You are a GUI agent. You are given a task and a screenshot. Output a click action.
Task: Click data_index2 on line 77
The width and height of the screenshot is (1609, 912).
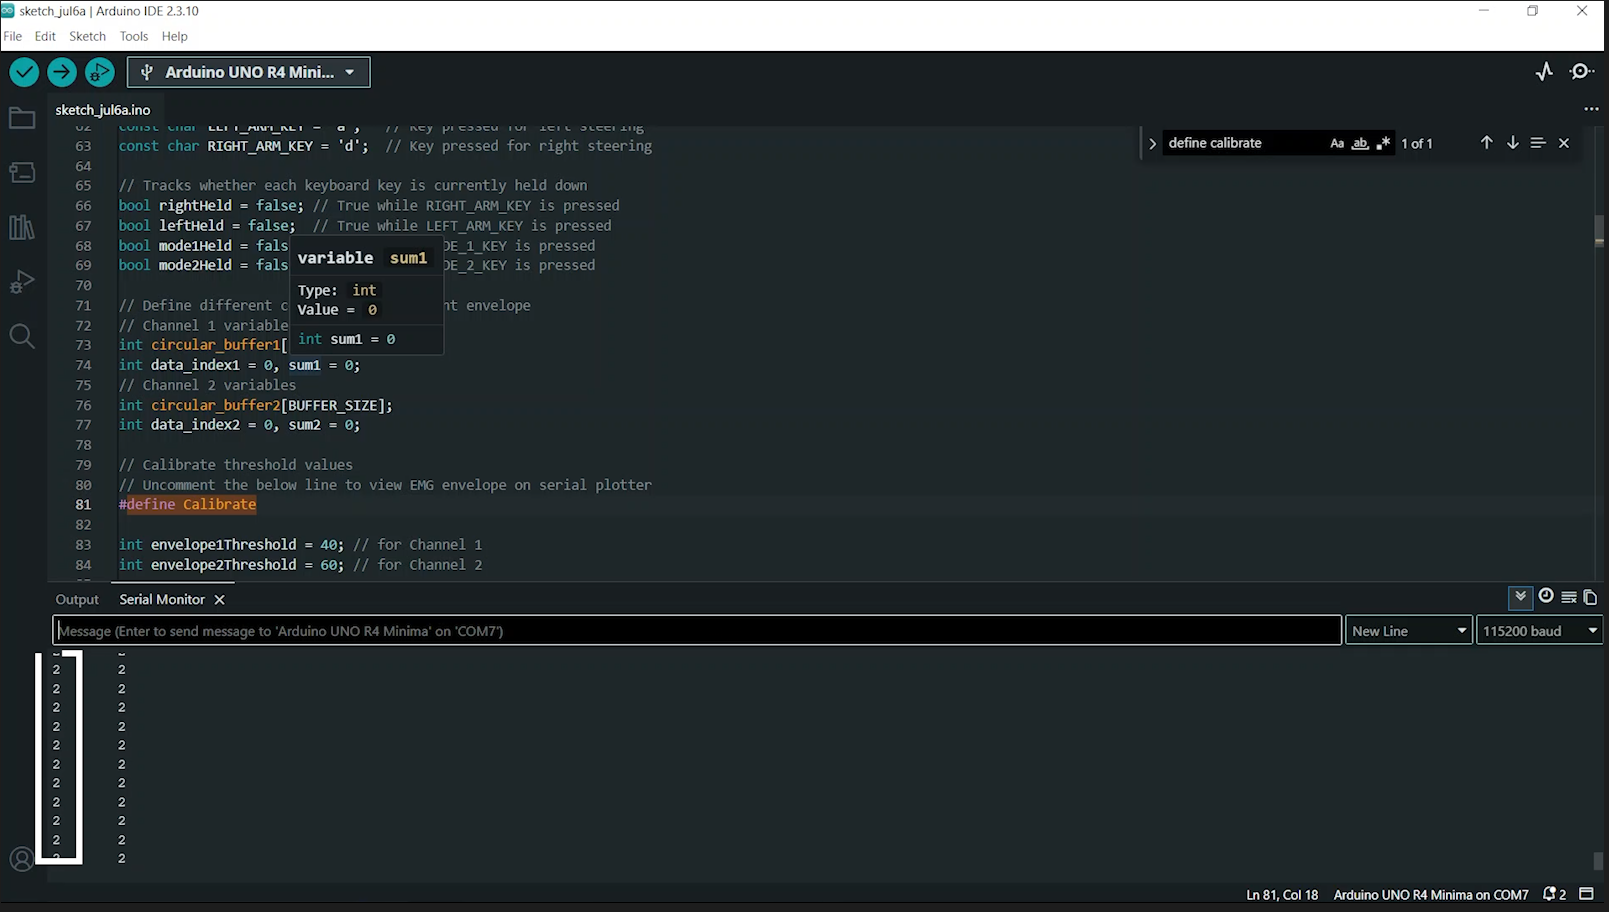click(x=195, y=425)
